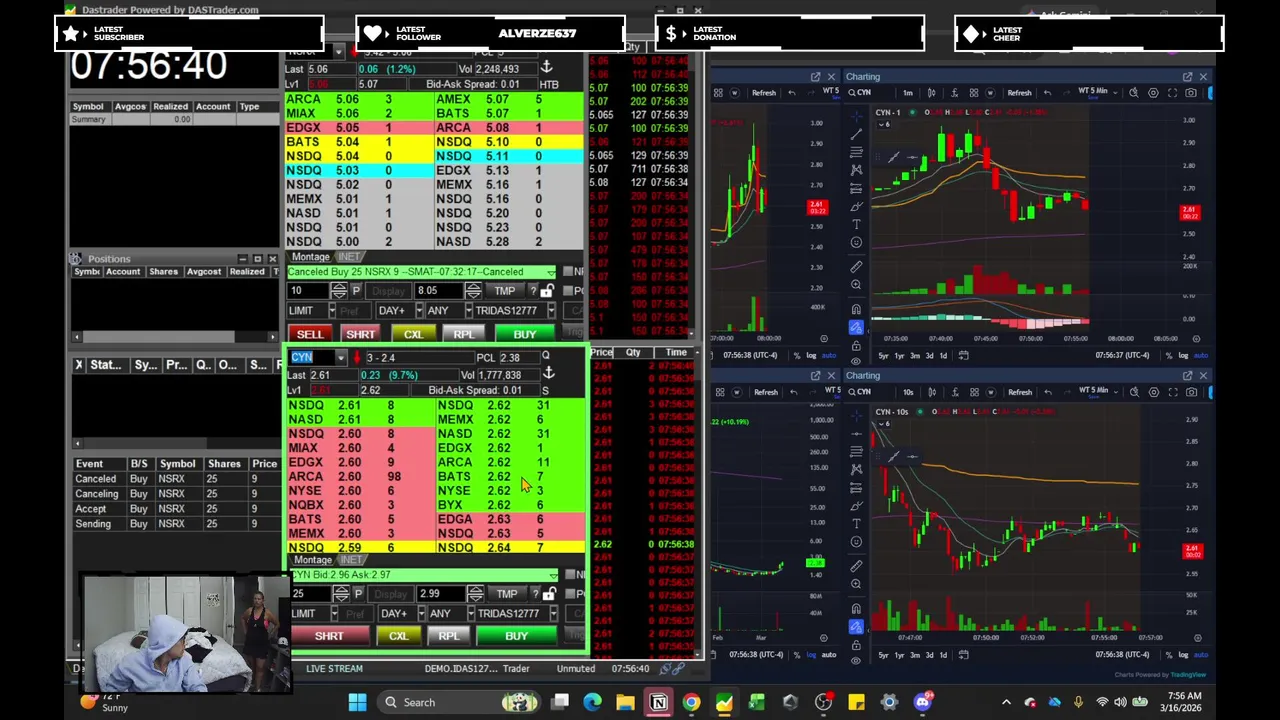Screen dimensions: 1280x720
Task: Select 1d range in CYN 10s chart
Action: (942, 655)
